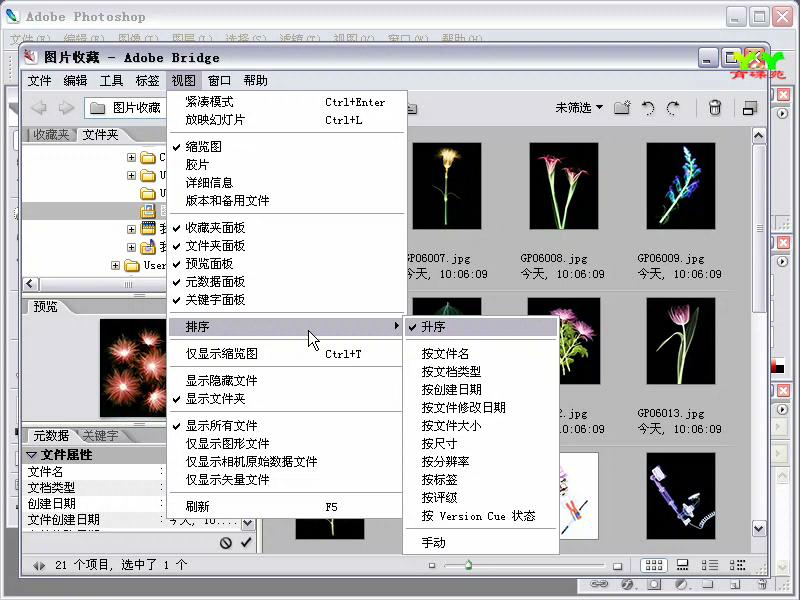Click versions and alternates view icon
Viewport: 800px width, 600px height.
737,565
